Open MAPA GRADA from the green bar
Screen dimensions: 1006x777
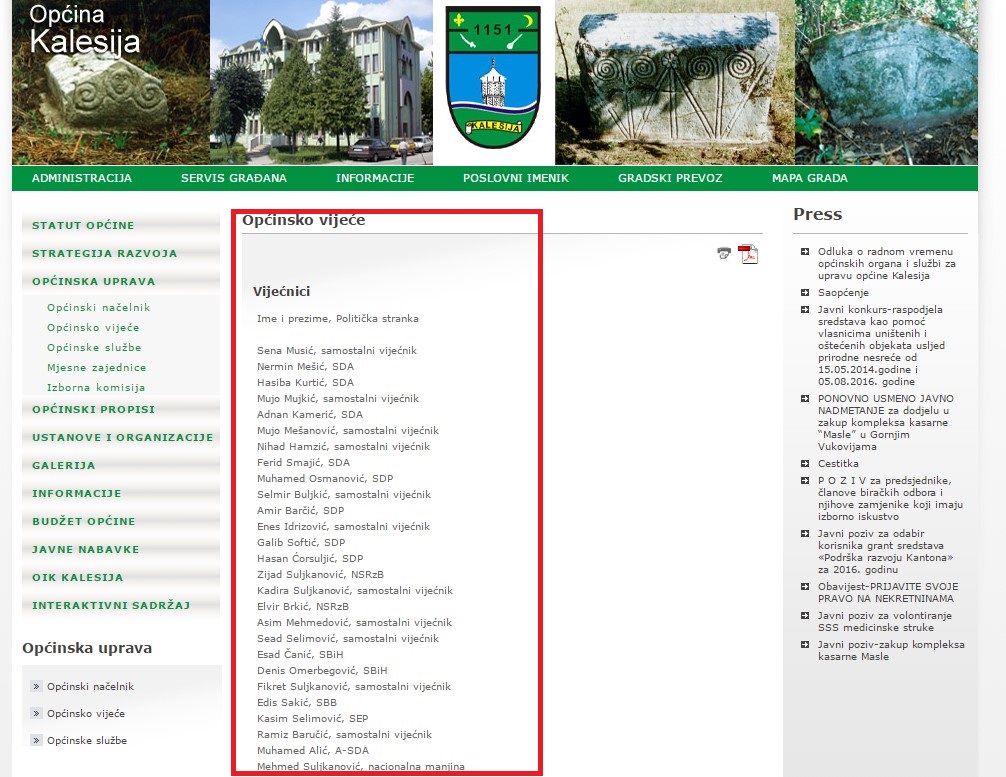pyautogui.click(x=809, y=178)
